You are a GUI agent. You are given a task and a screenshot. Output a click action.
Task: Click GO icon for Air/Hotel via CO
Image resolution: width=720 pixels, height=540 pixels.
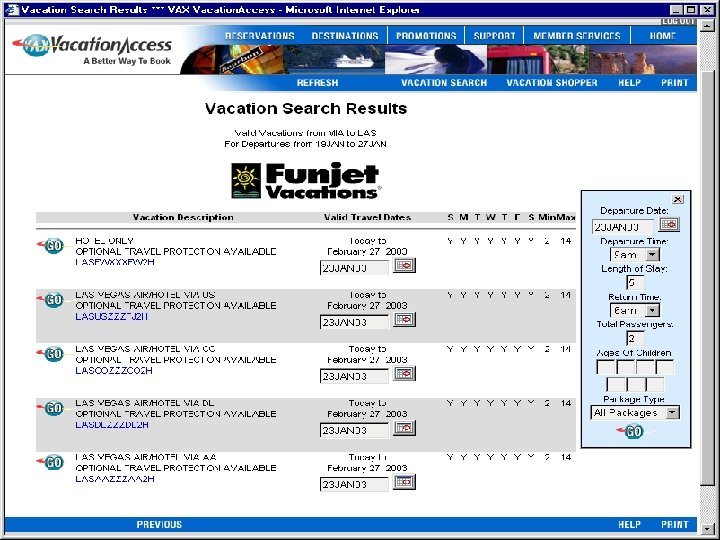pos(51,354)
